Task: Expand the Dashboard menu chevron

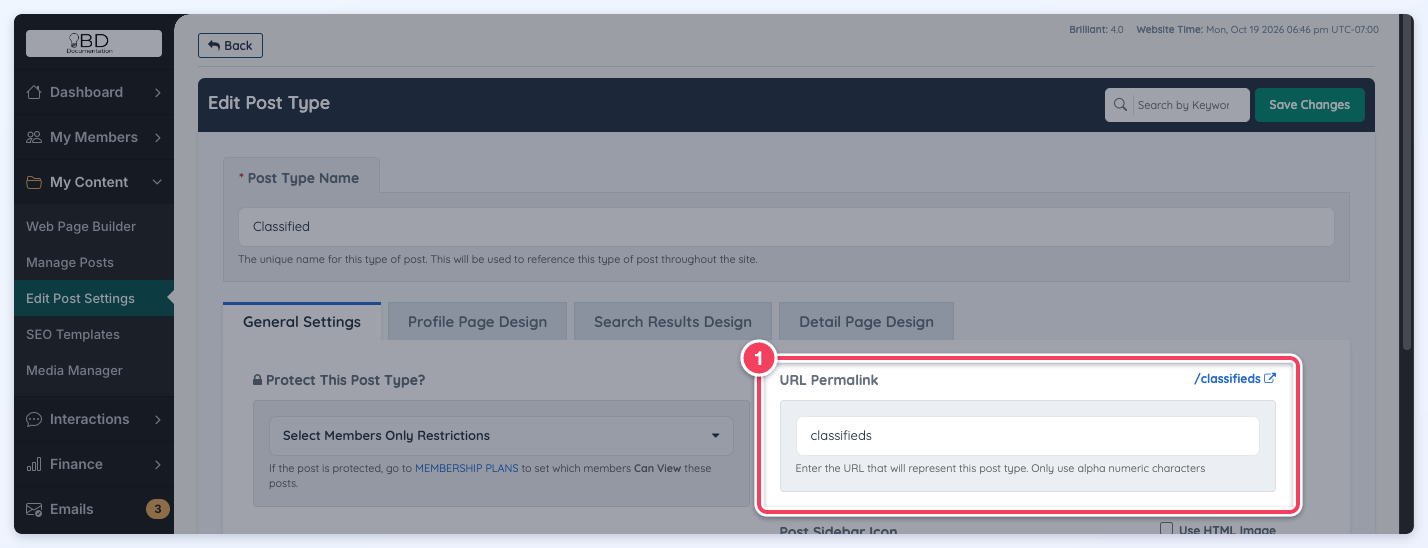Action: [x=158, y=92]
